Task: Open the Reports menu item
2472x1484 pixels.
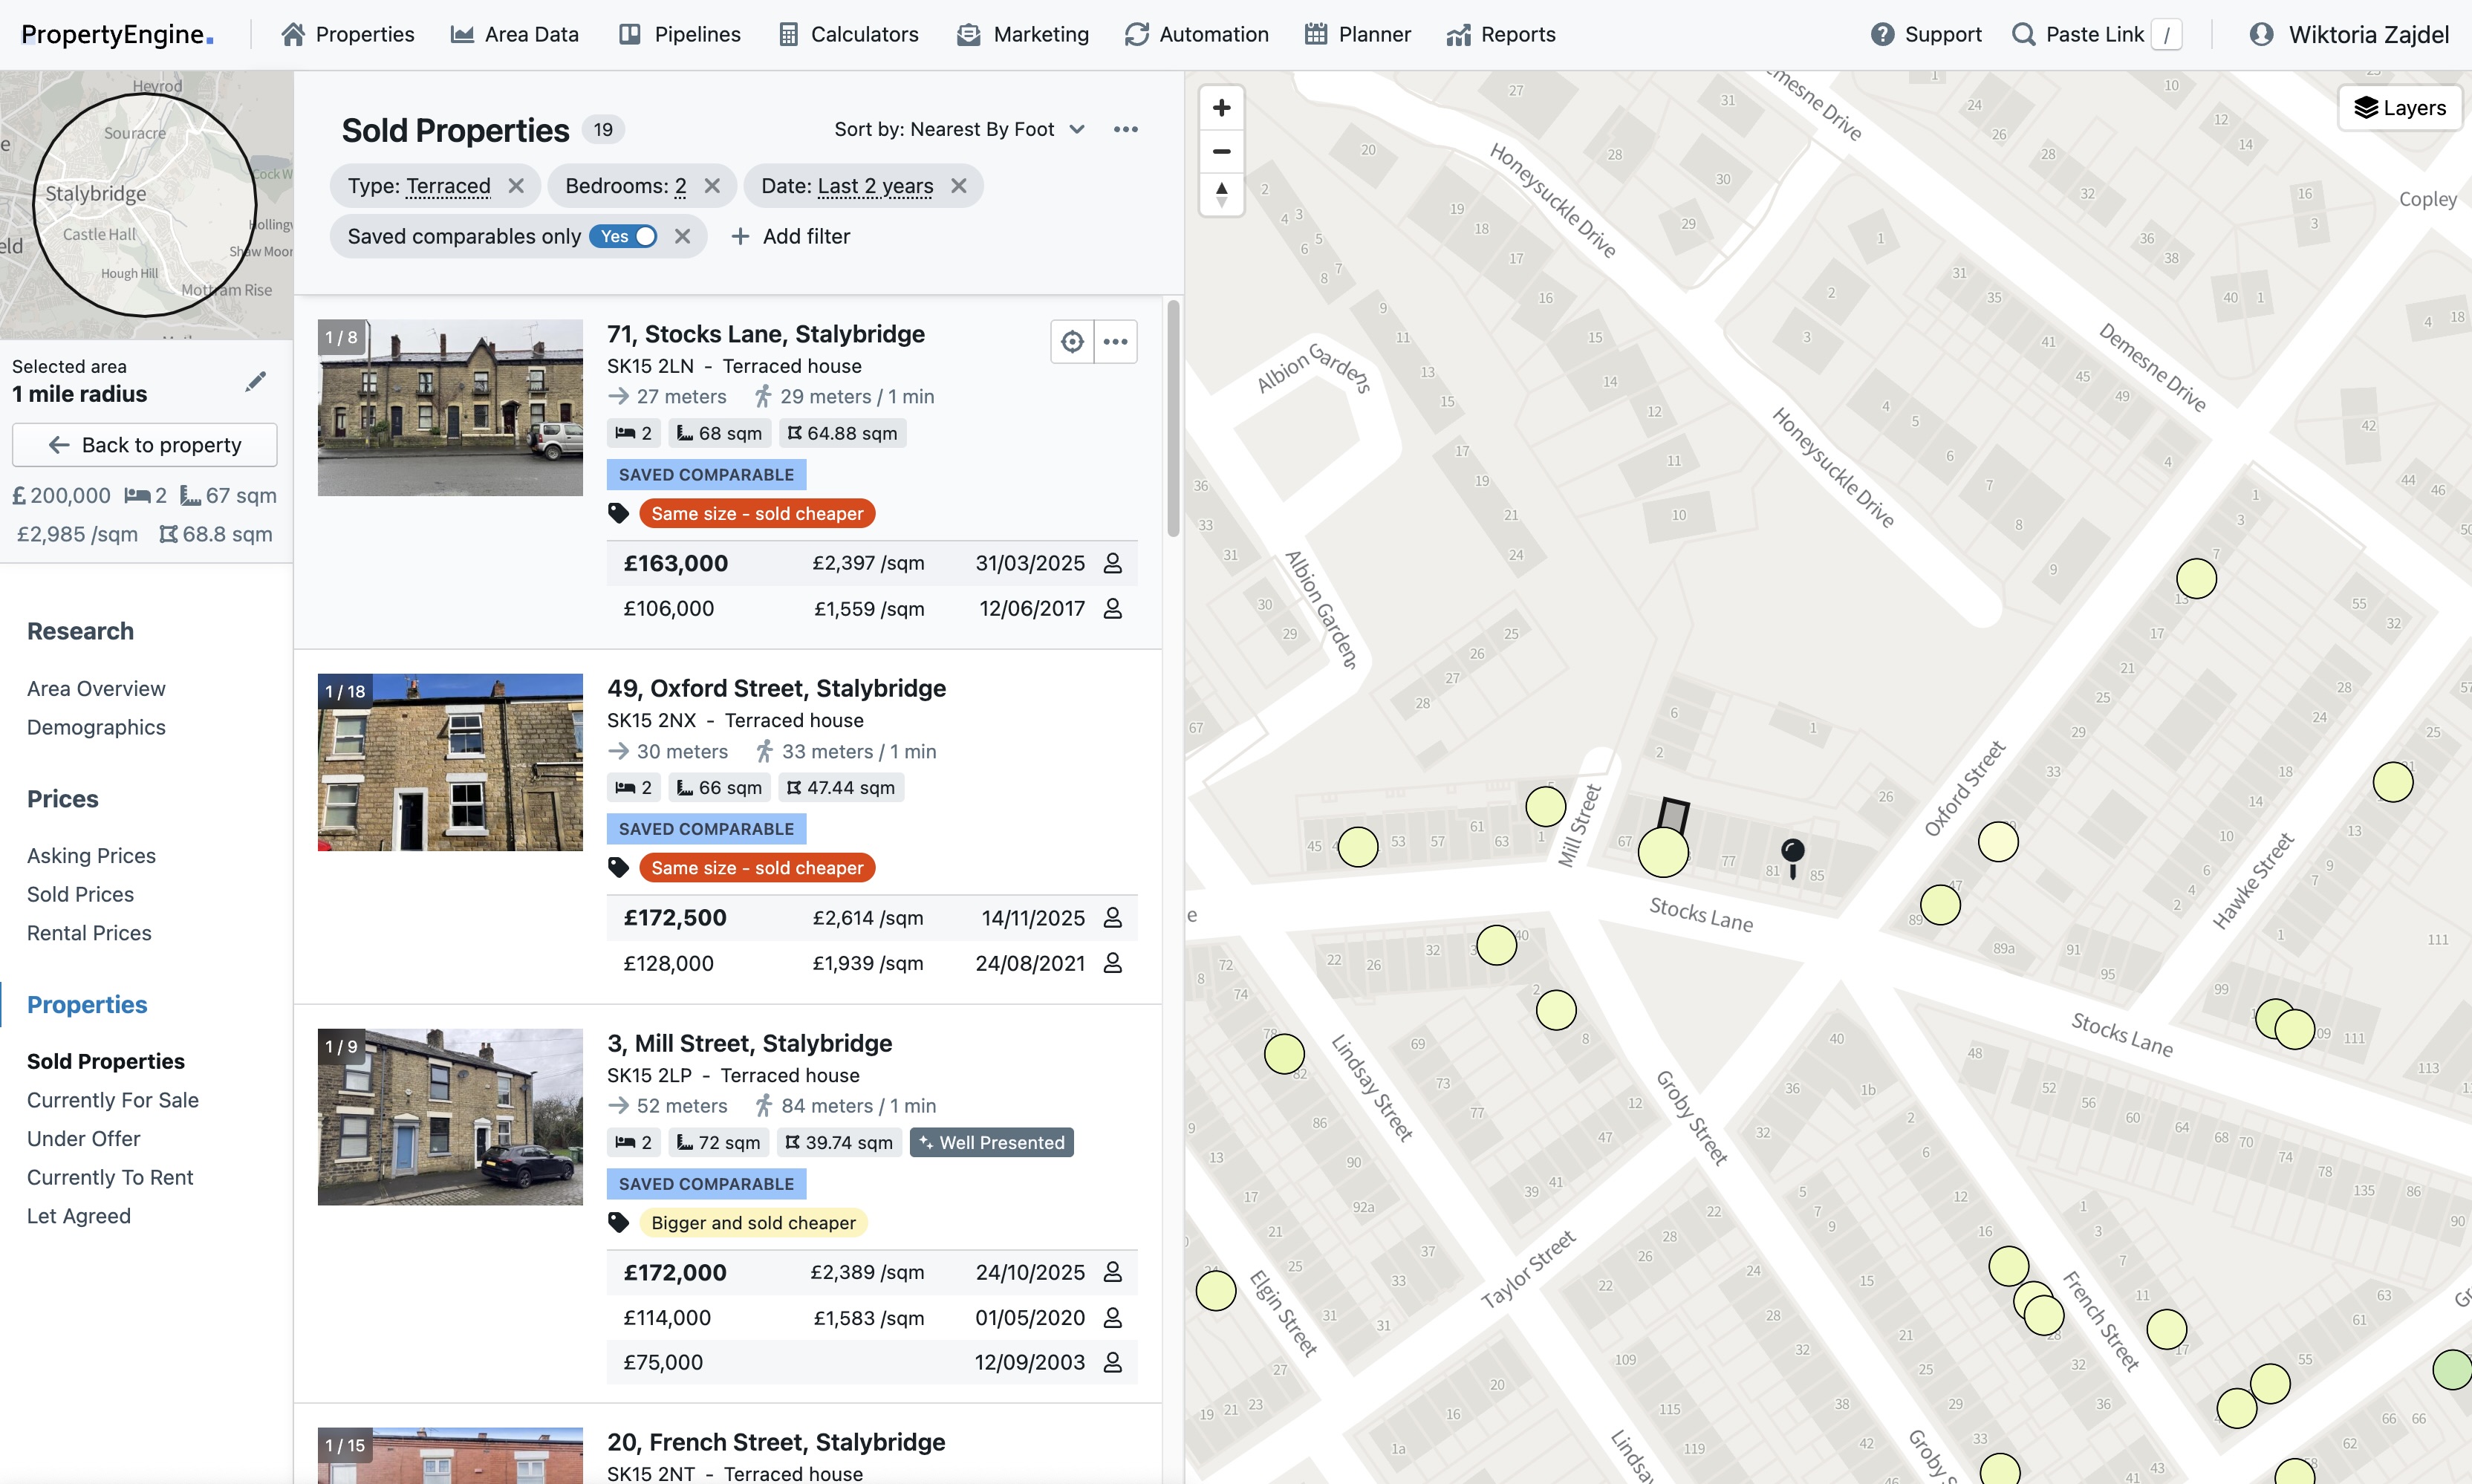Action: 1501,34
